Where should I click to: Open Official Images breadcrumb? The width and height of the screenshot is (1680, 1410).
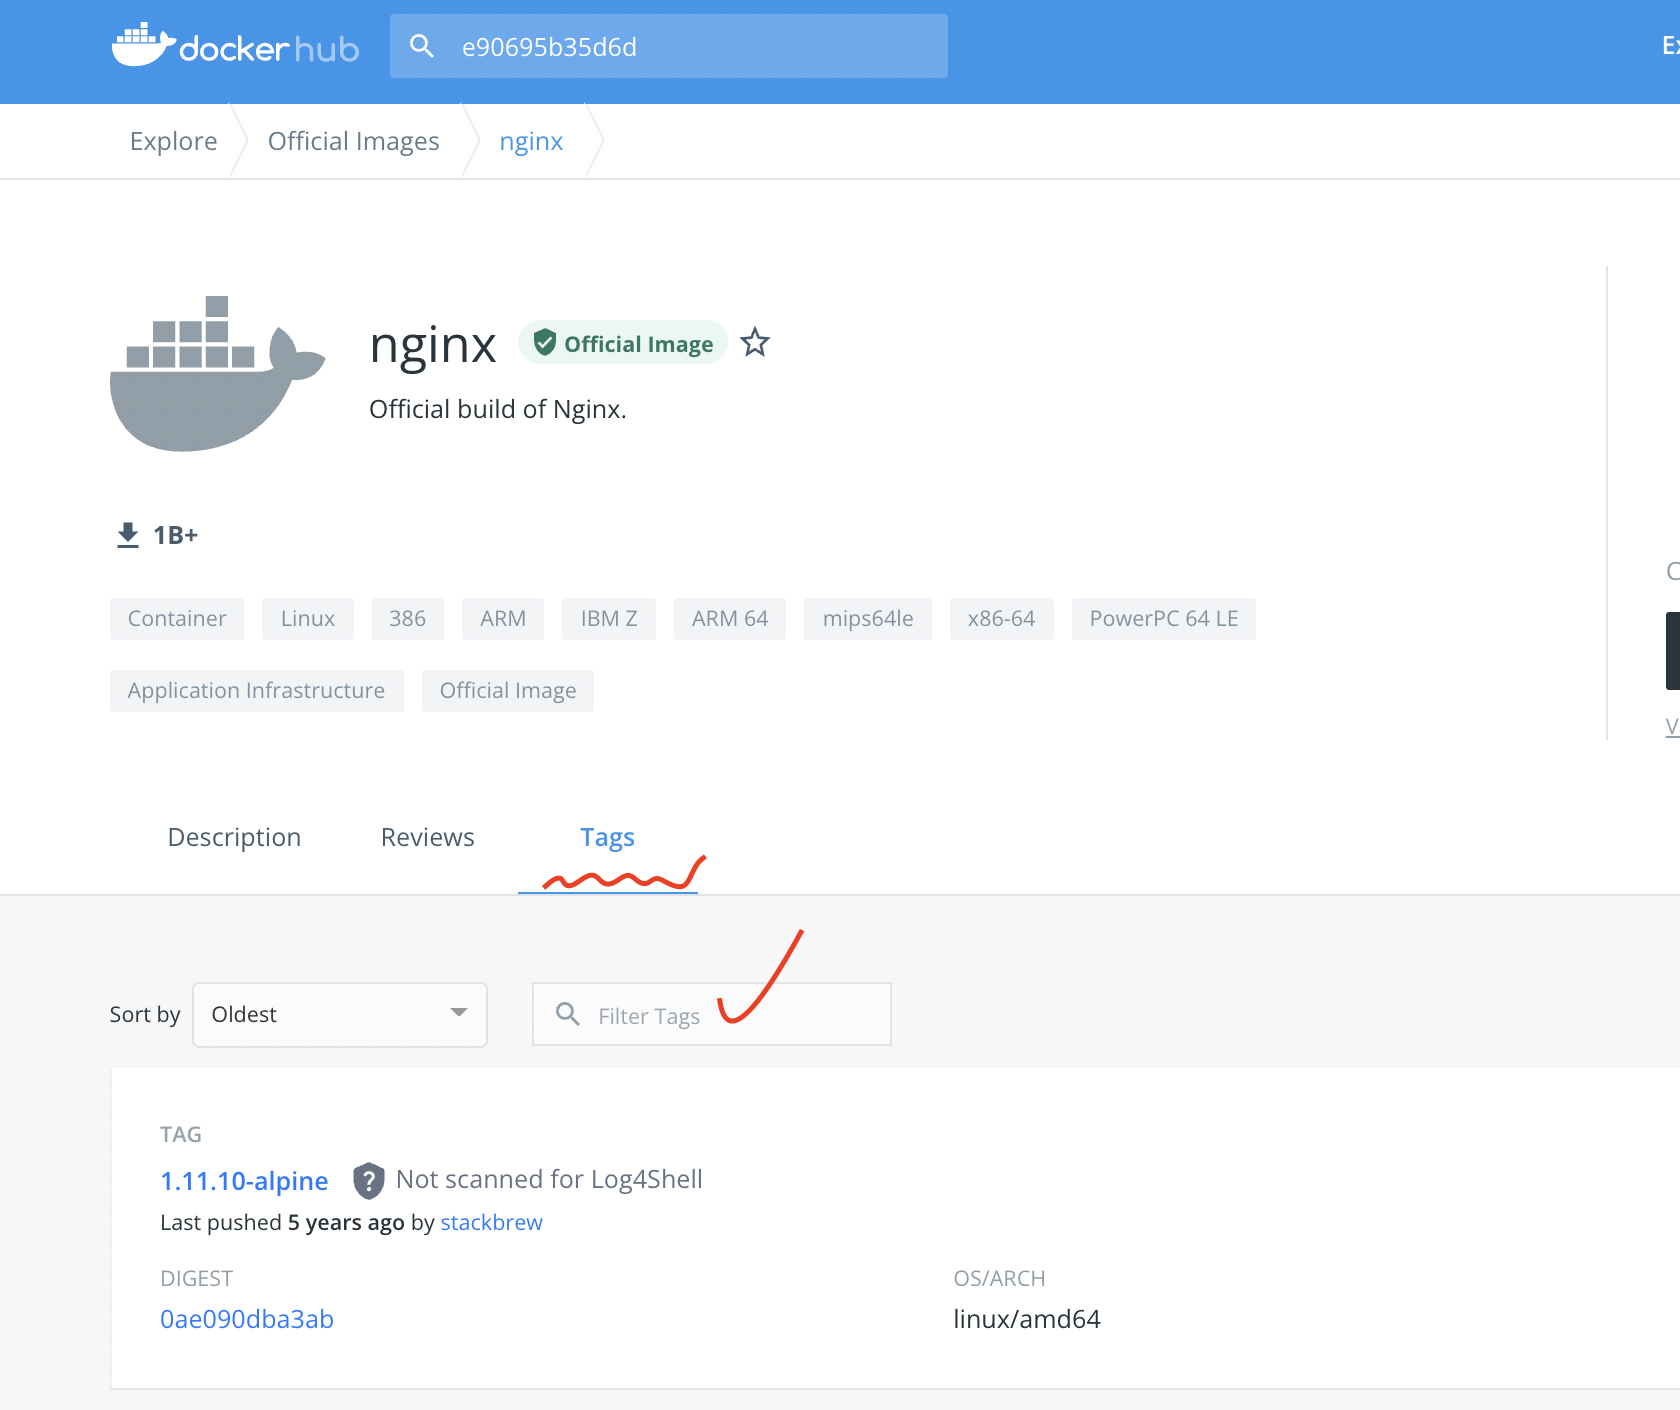point(353,141)
